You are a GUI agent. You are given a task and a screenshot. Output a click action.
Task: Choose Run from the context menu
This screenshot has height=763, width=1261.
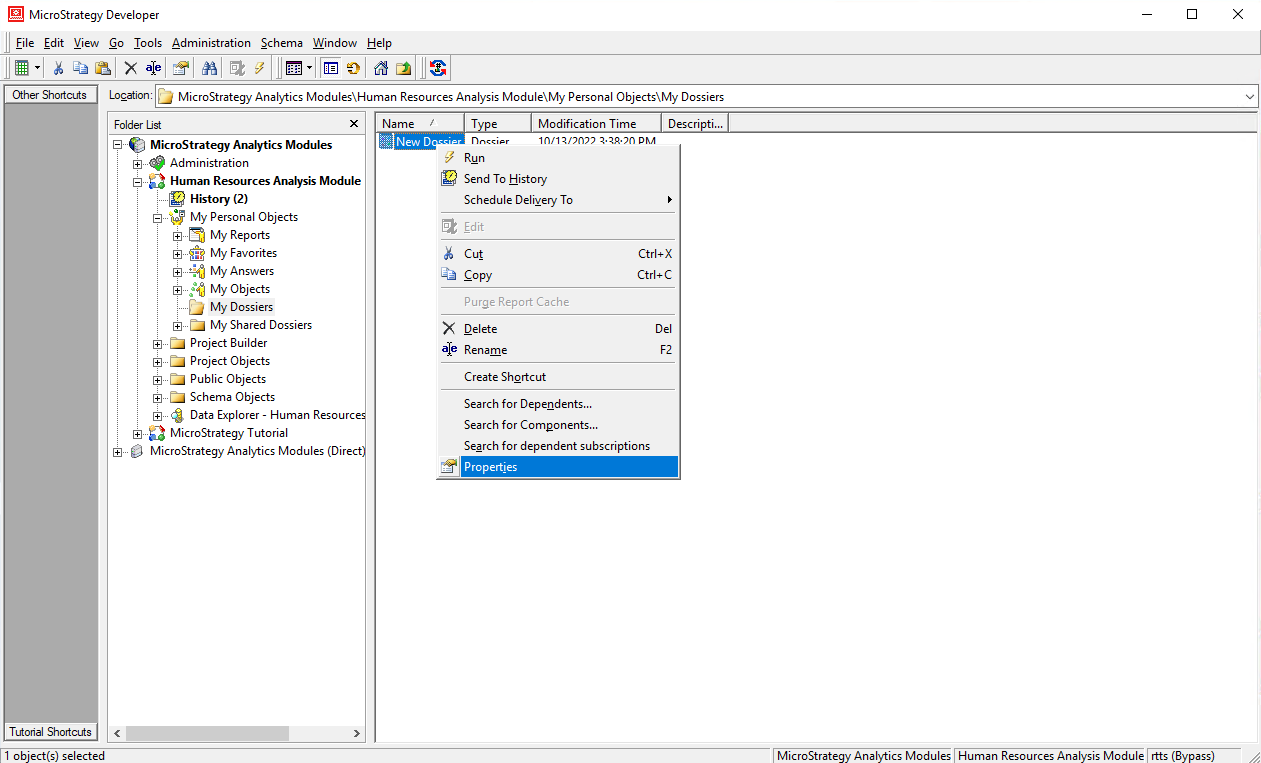558,158
